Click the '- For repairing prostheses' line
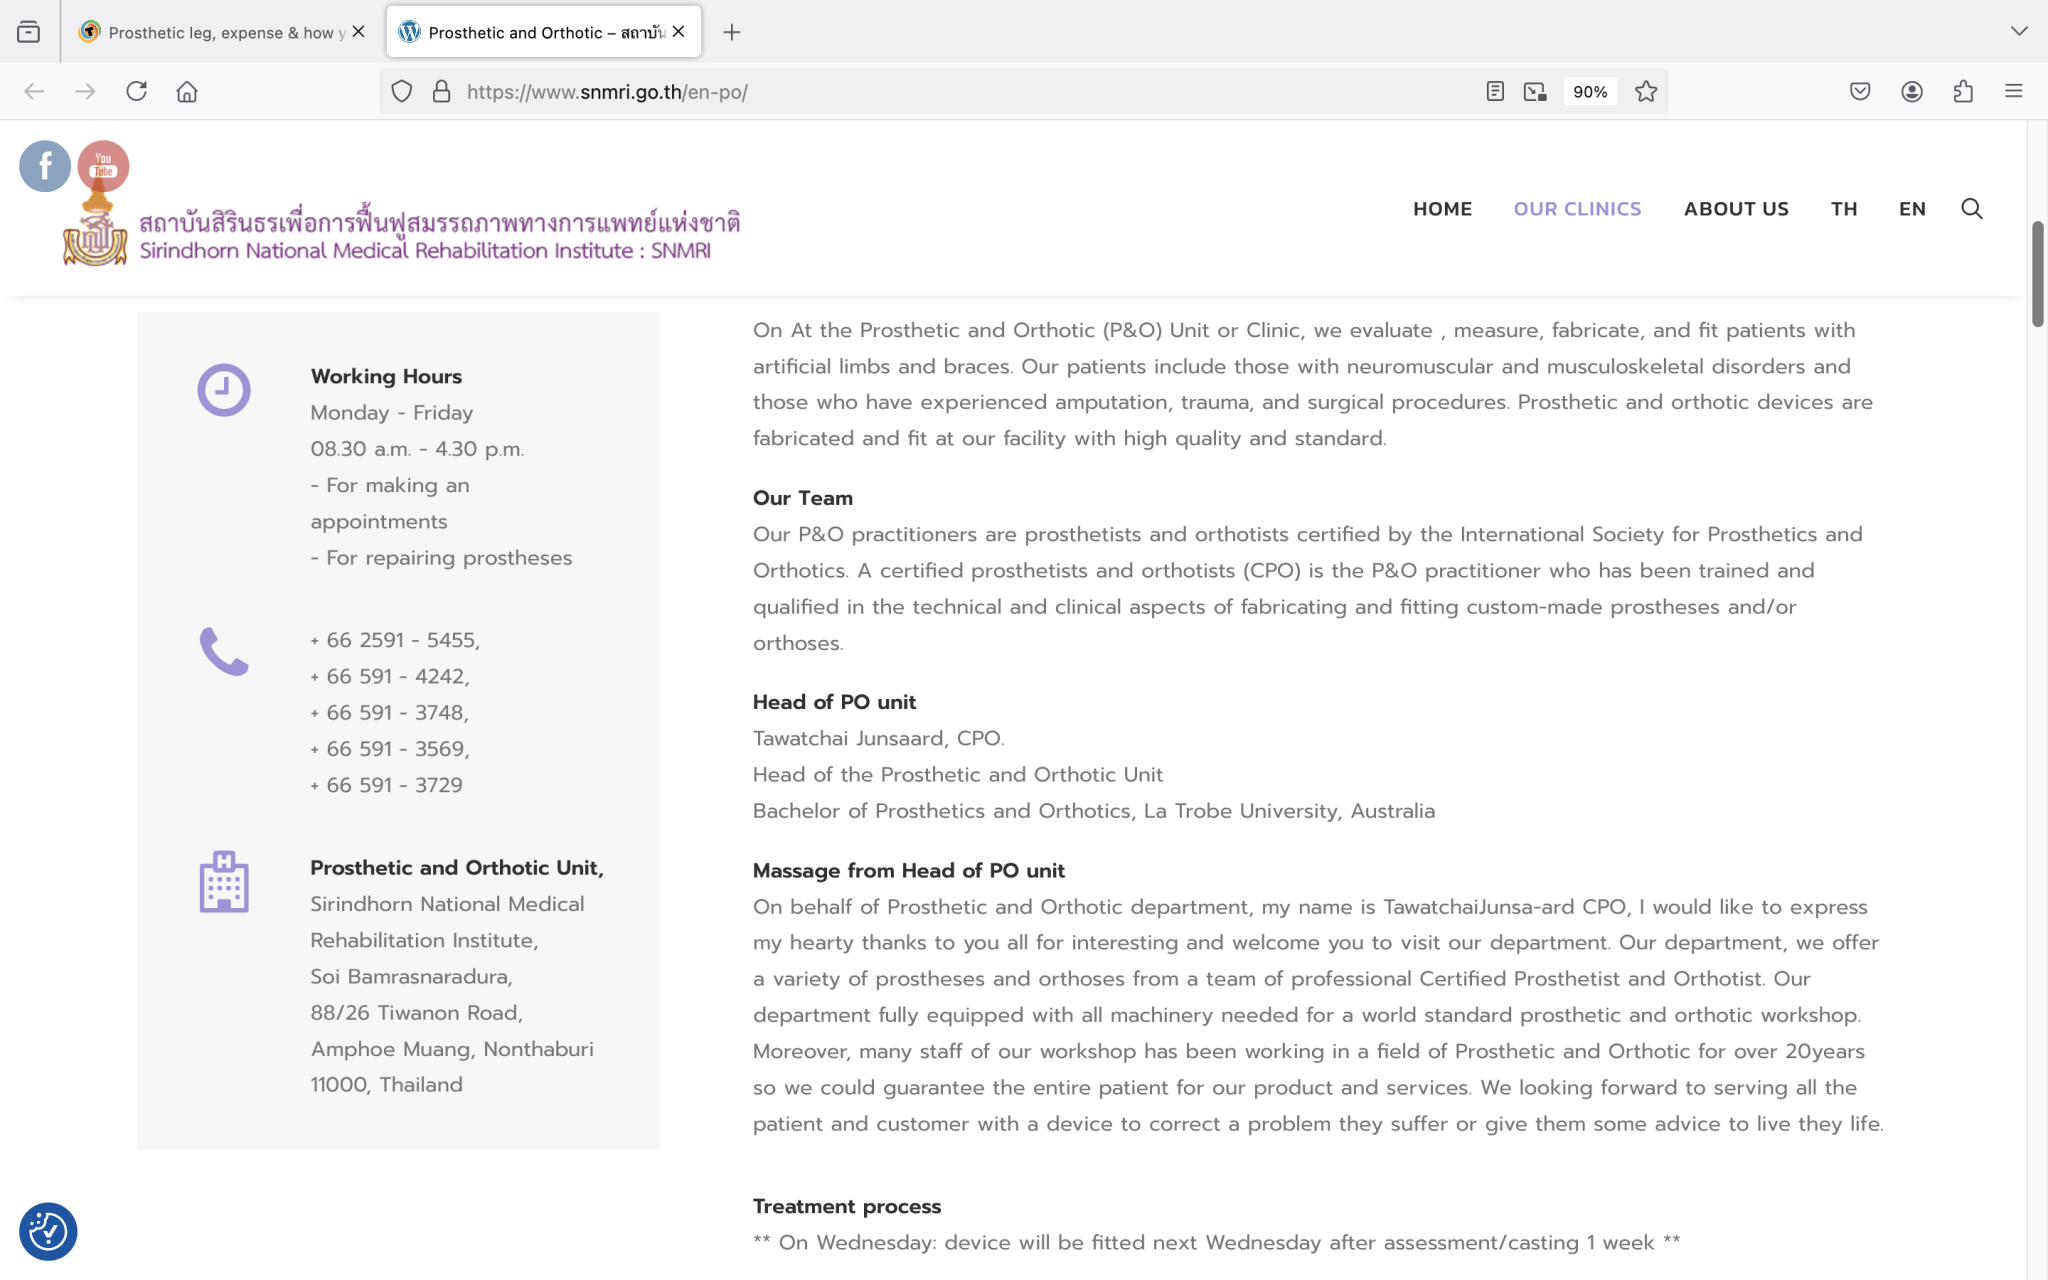Image resolution: width=2048 pixels, height=1280 pixels. pos(441,558)
